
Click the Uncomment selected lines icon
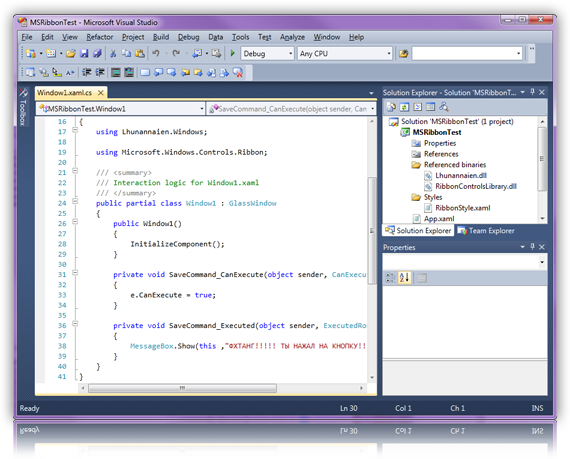tap(129, 73)
